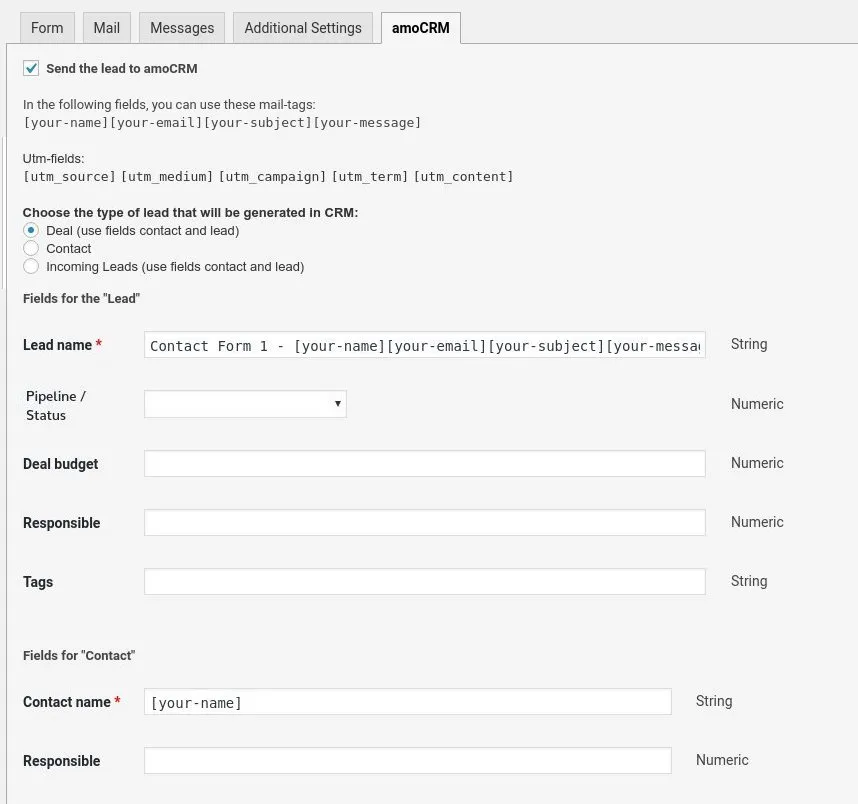The height and width of the screenshot is (804, 858).
Task: Click the Contact name input field
Action: point(407,702)
